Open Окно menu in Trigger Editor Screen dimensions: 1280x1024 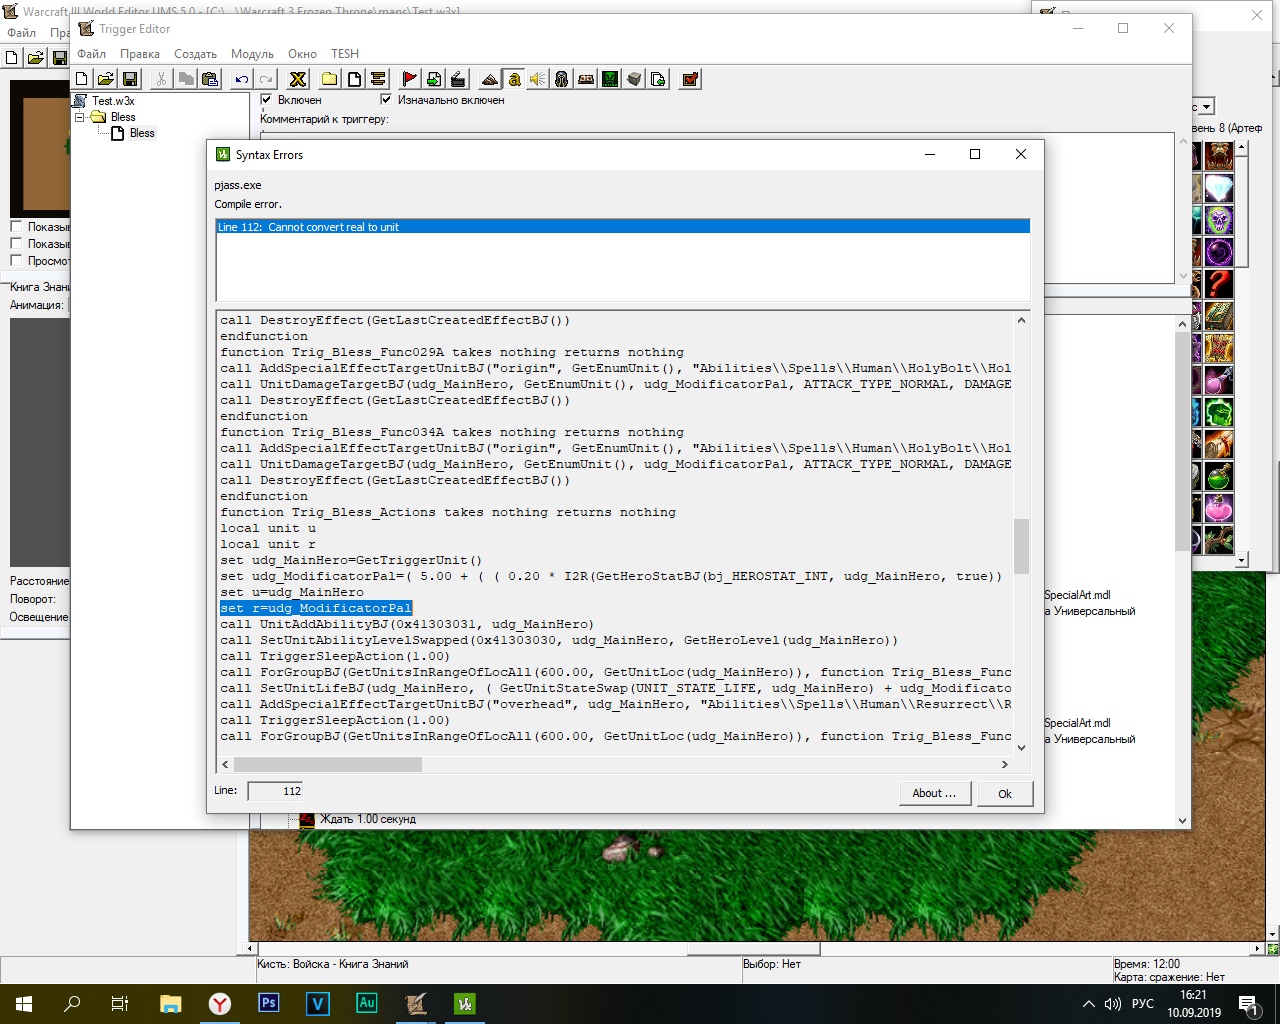302,54
